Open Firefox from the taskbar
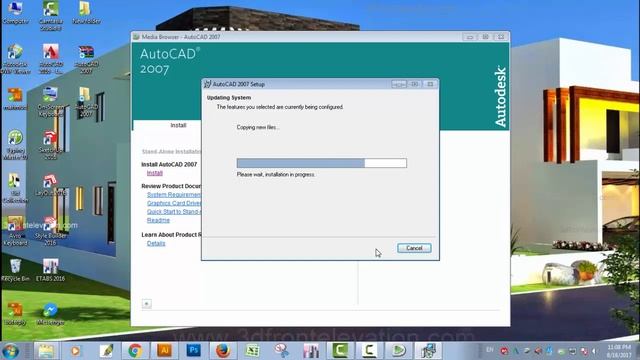 223,351
